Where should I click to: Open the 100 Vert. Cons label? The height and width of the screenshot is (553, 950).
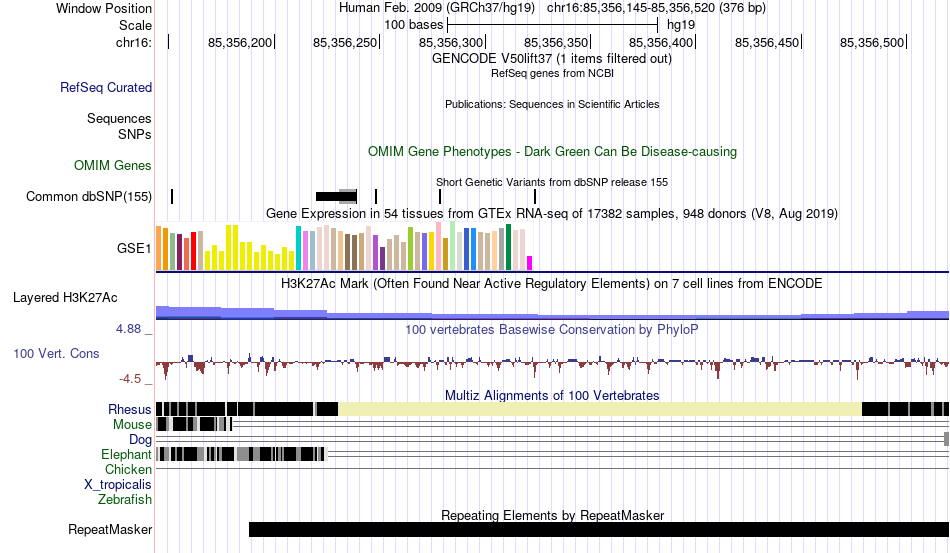point(56,353)
